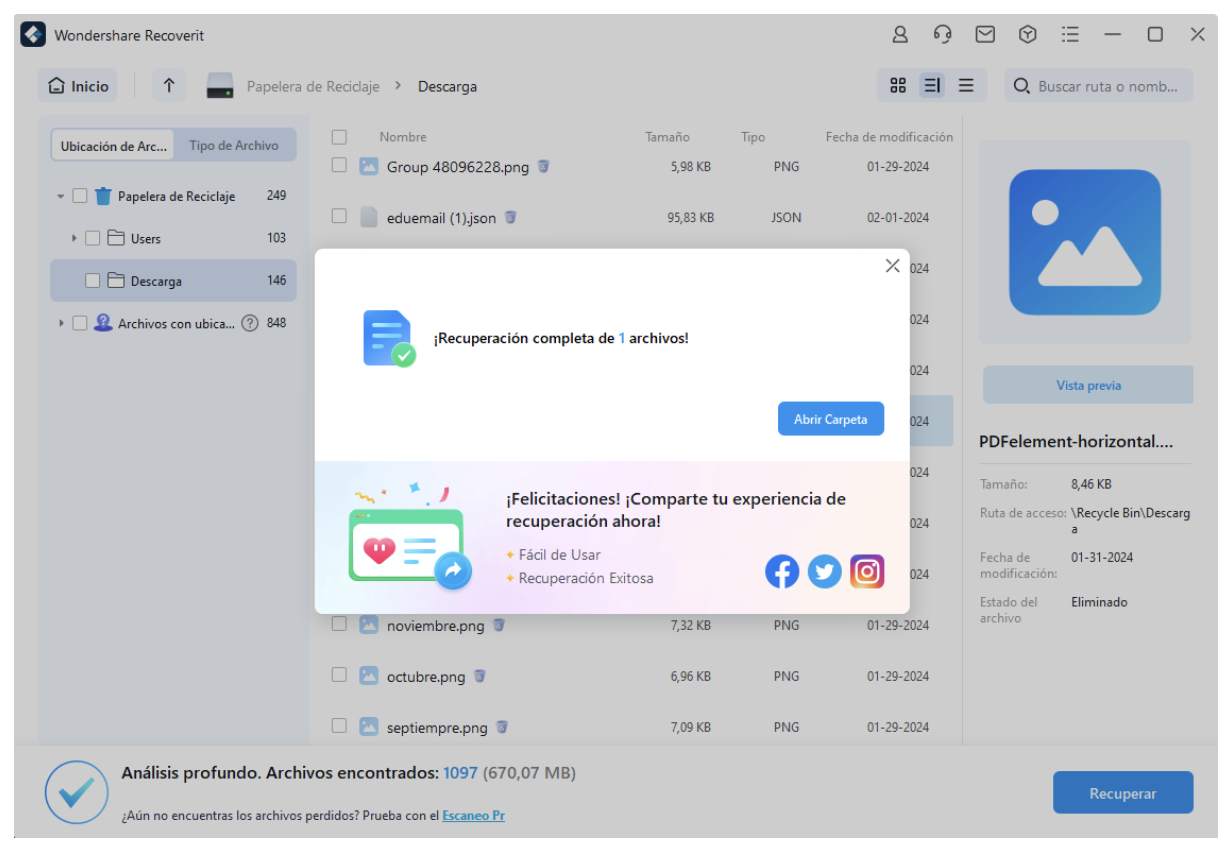Expand the Archivos con ubica... node
The height and width of the screenshot is (848, 1230).
61,323
